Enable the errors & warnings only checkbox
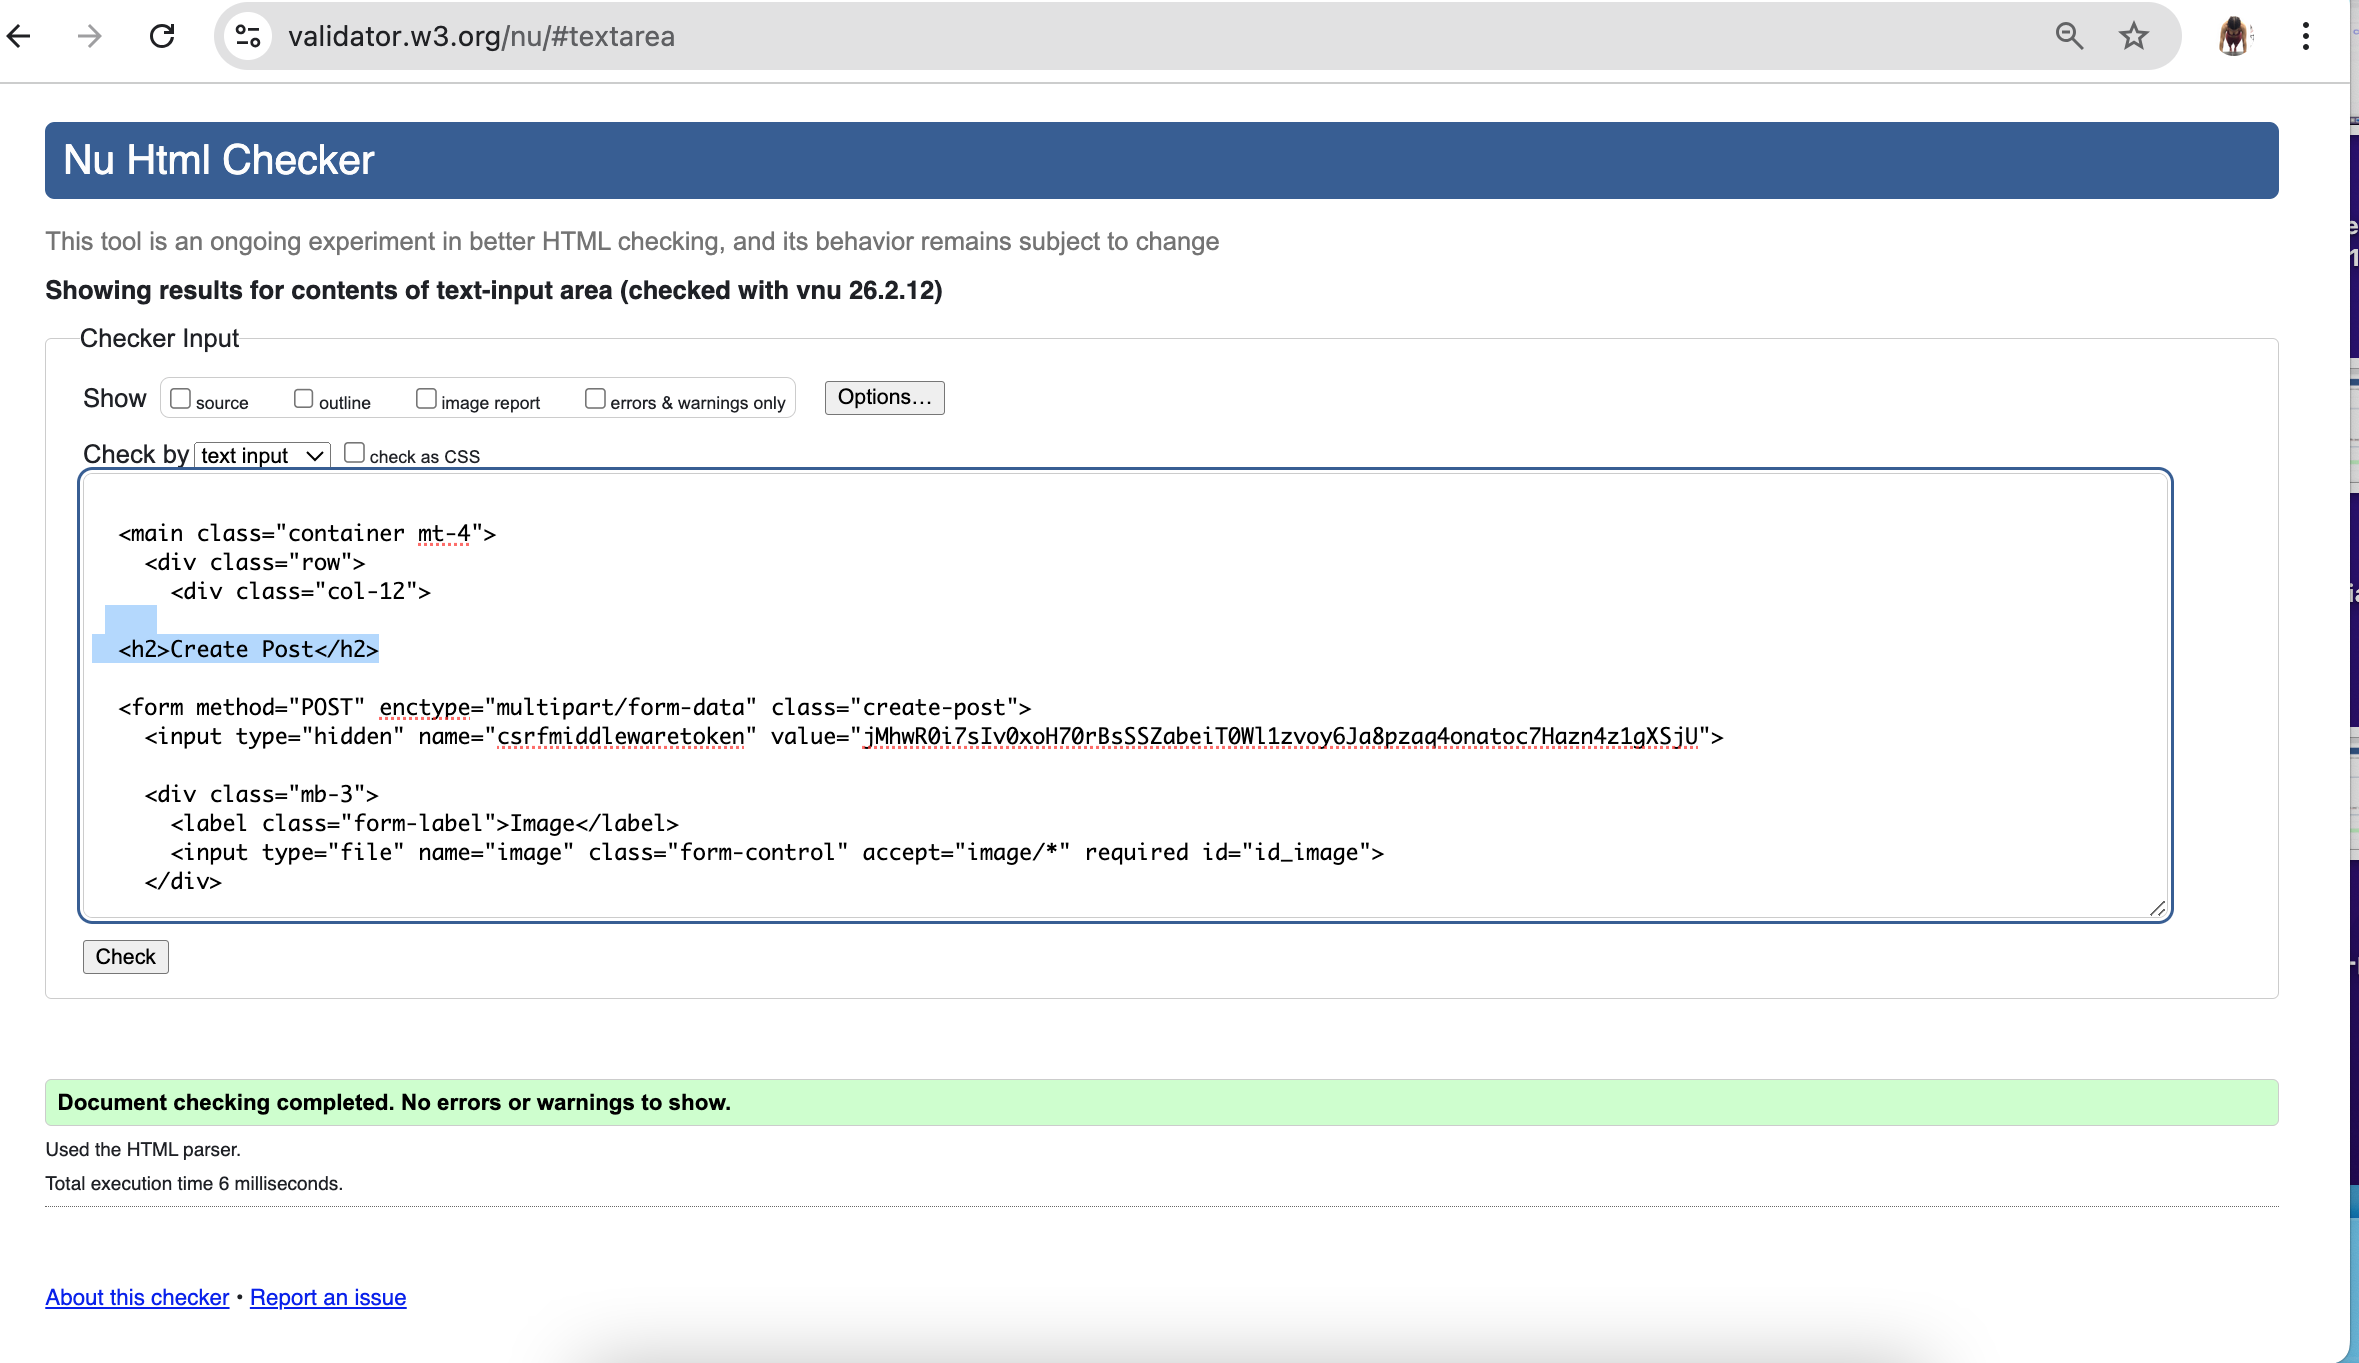This screenshot has width=2359, height=1363. 594,397
